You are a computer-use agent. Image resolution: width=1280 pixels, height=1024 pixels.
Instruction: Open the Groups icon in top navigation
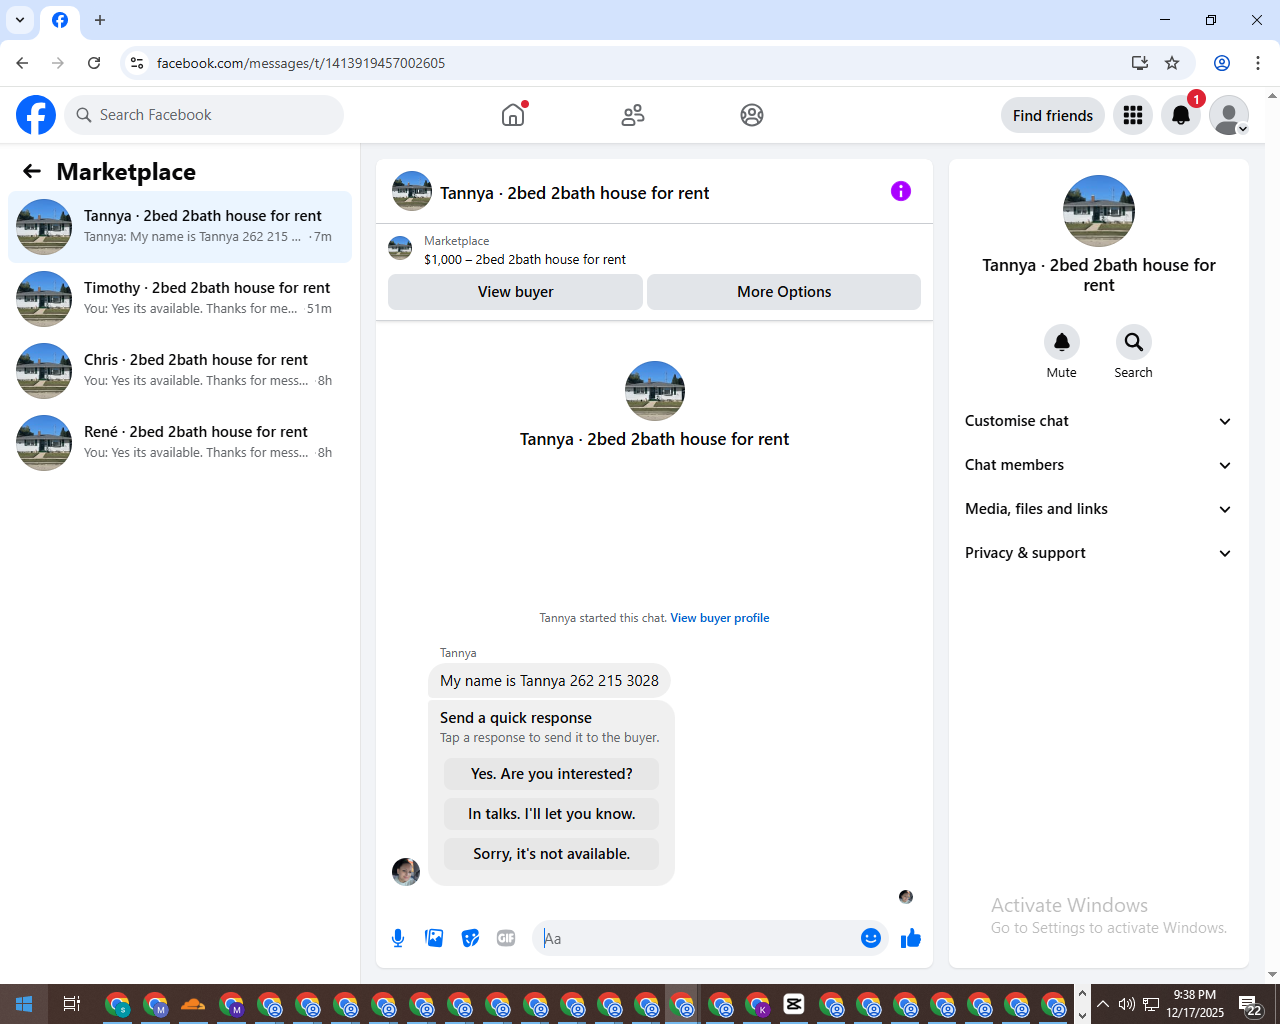tap(752, 115)
